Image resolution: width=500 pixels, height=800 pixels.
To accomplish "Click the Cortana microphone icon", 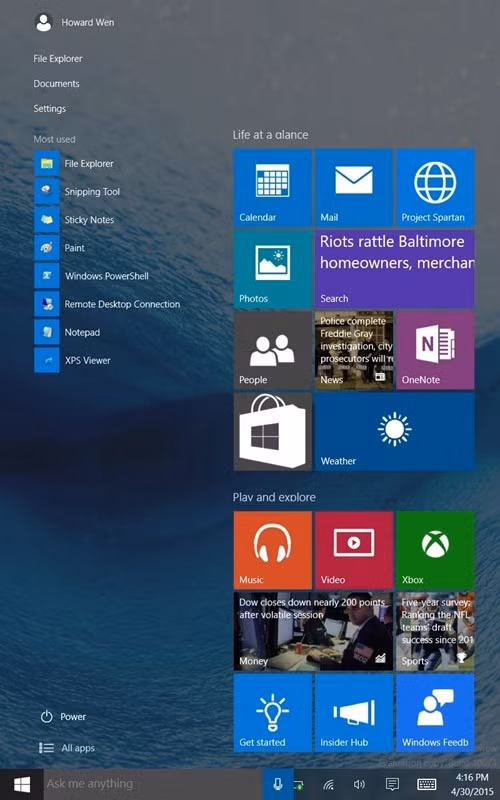I will [x=278, y=784].
